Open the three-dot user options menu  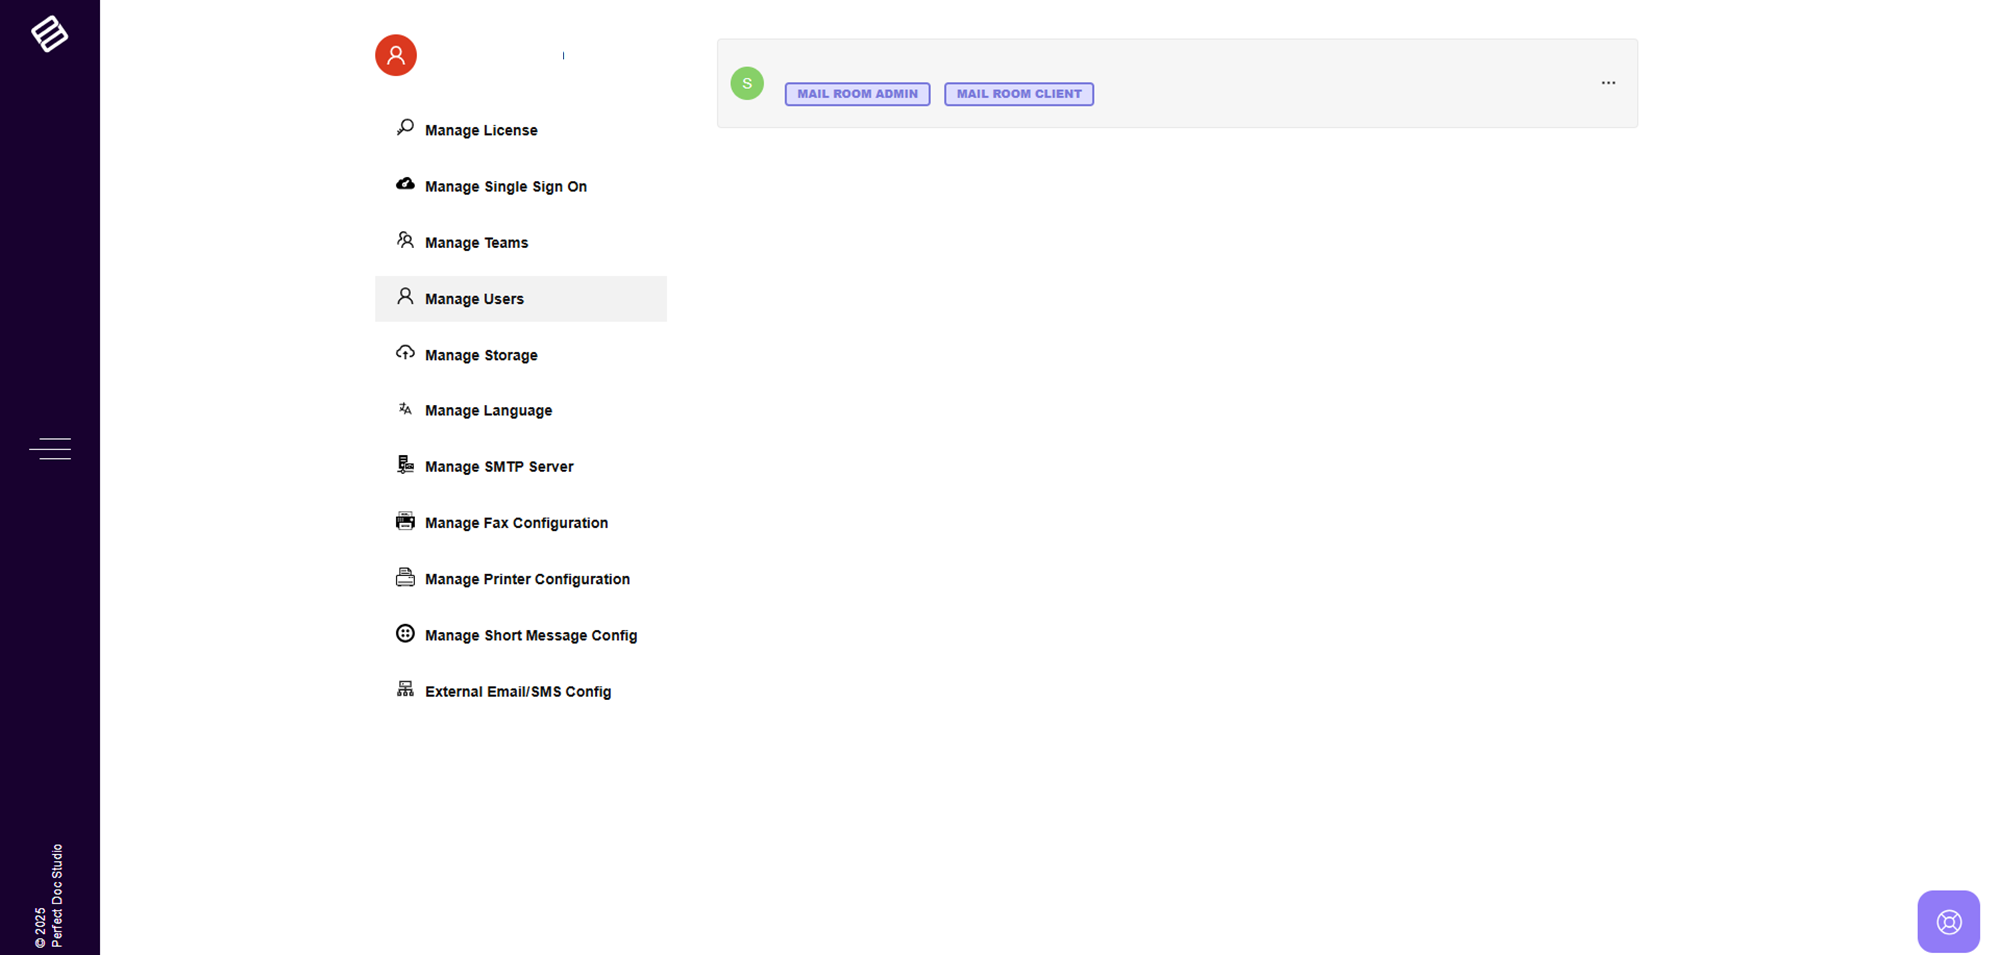coord(1608,83)
